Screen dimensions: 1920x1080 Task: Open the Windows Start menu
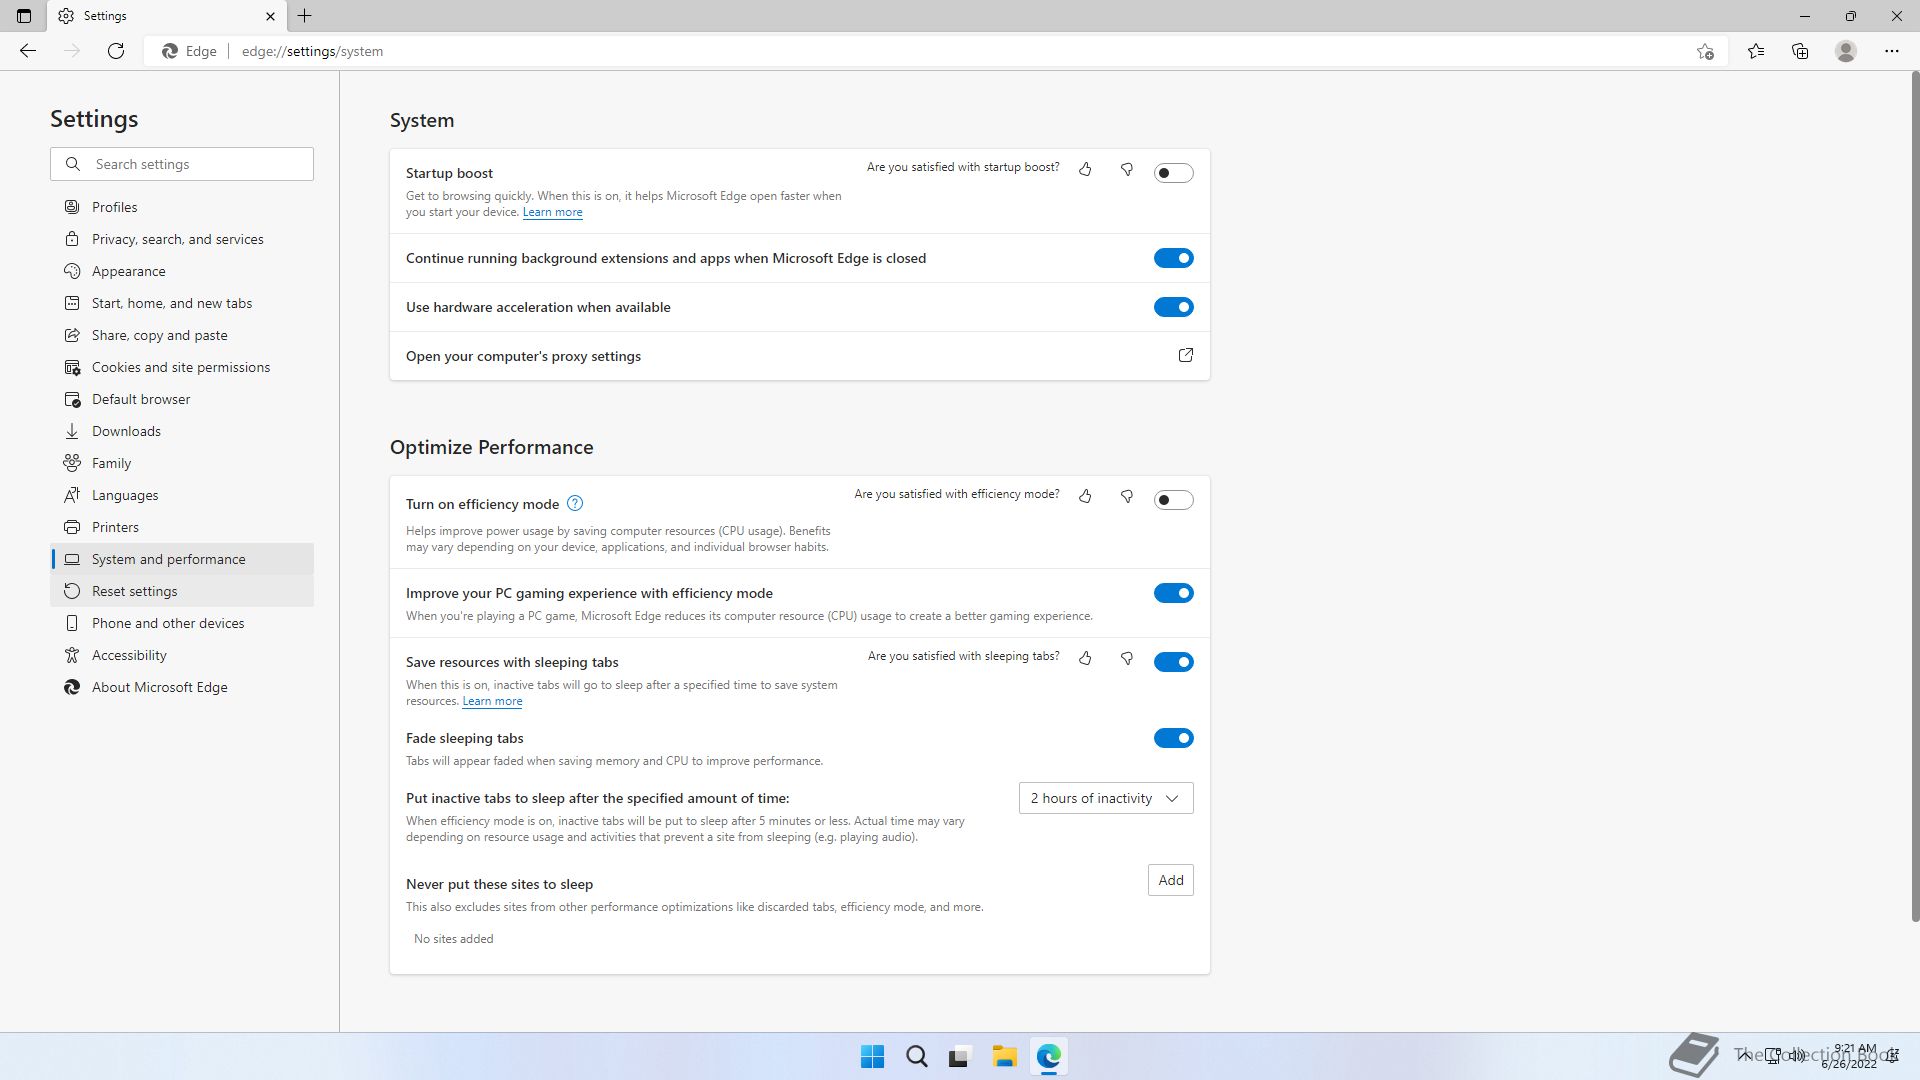(x=872, y=1057)
